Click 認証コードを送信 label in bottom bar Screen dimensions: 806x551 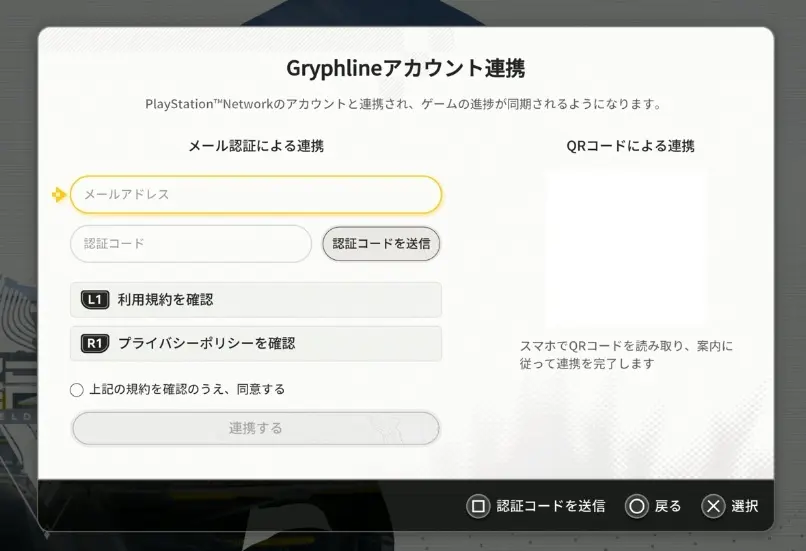click(x=550, y=506)
